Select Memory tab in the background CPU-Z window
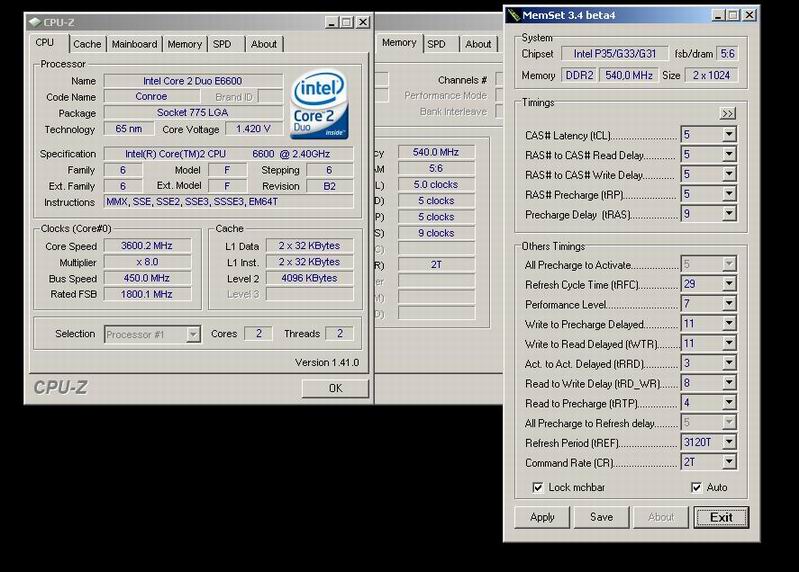The width and height of the screenshot is (799, 572). click(399, 43)
